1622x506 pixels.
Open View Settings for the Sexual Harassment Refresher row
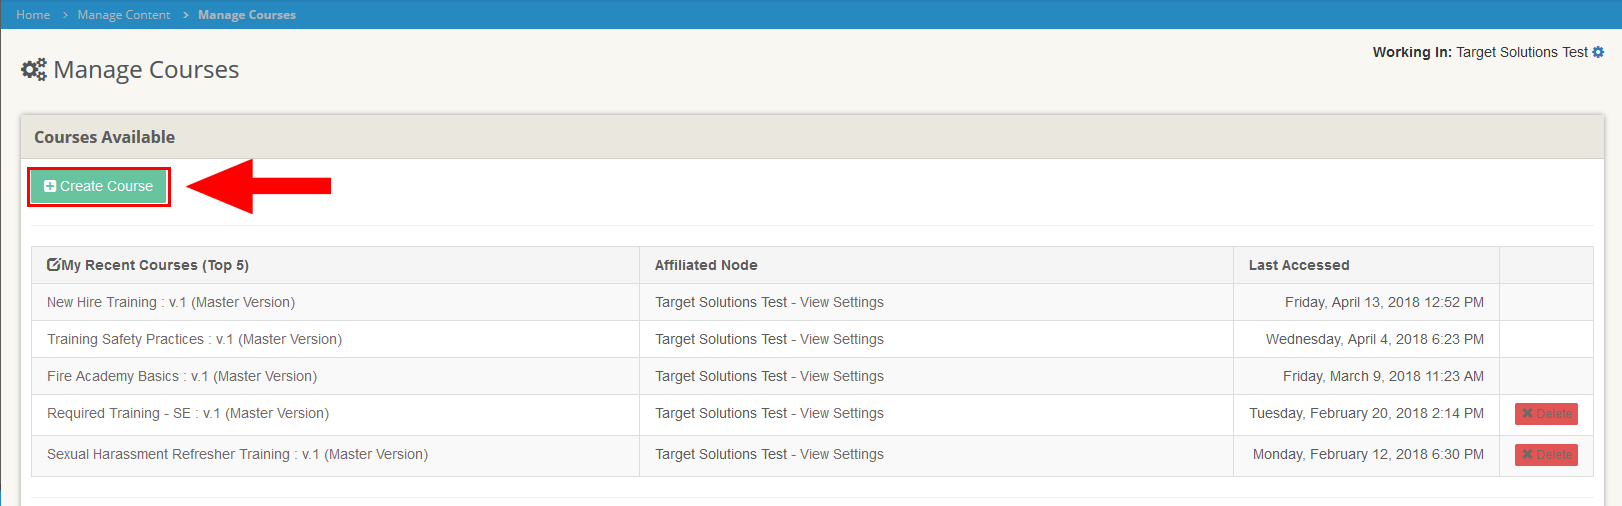coord(841,454)
